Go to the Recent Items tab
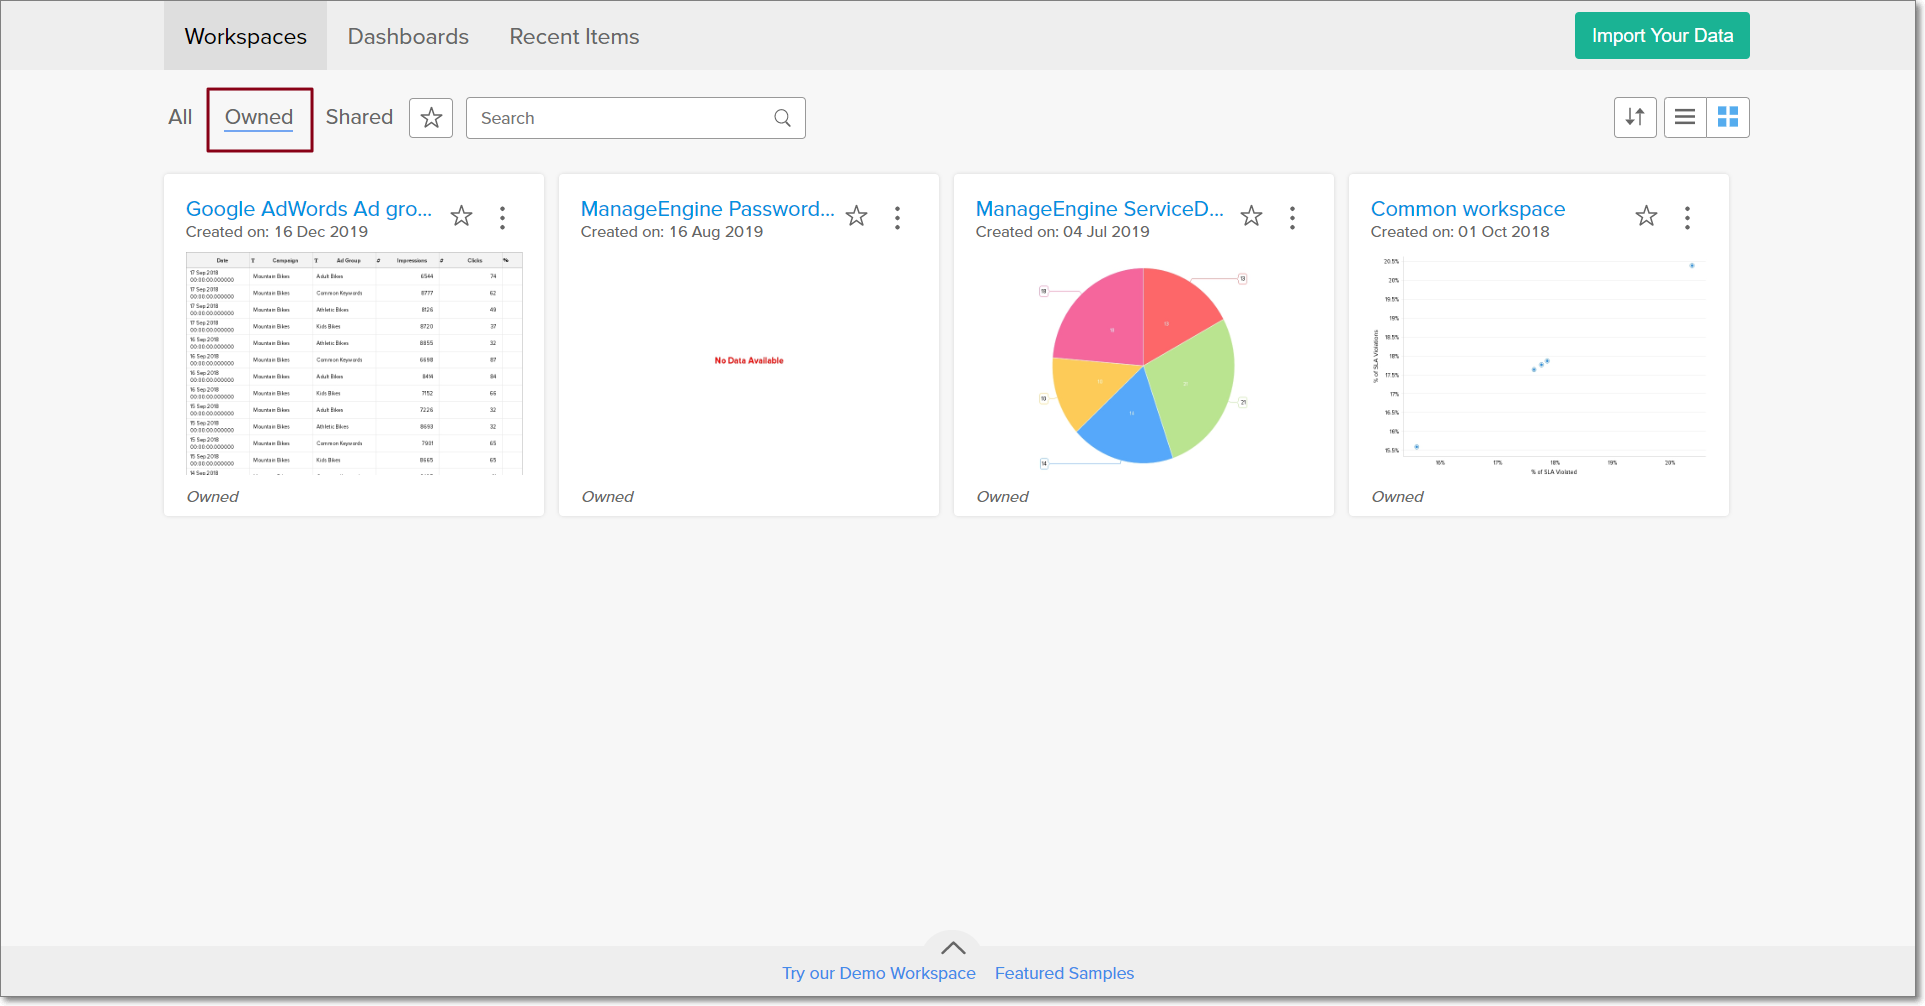This screenshot has height=1006, width=1925. point(574,36)
